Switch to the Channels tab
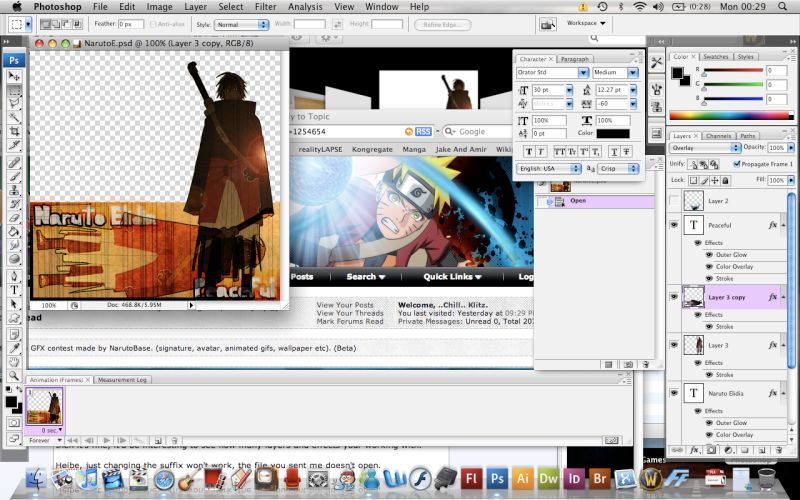The height and width of the screenshot is (500, 800). pos(718,136)
